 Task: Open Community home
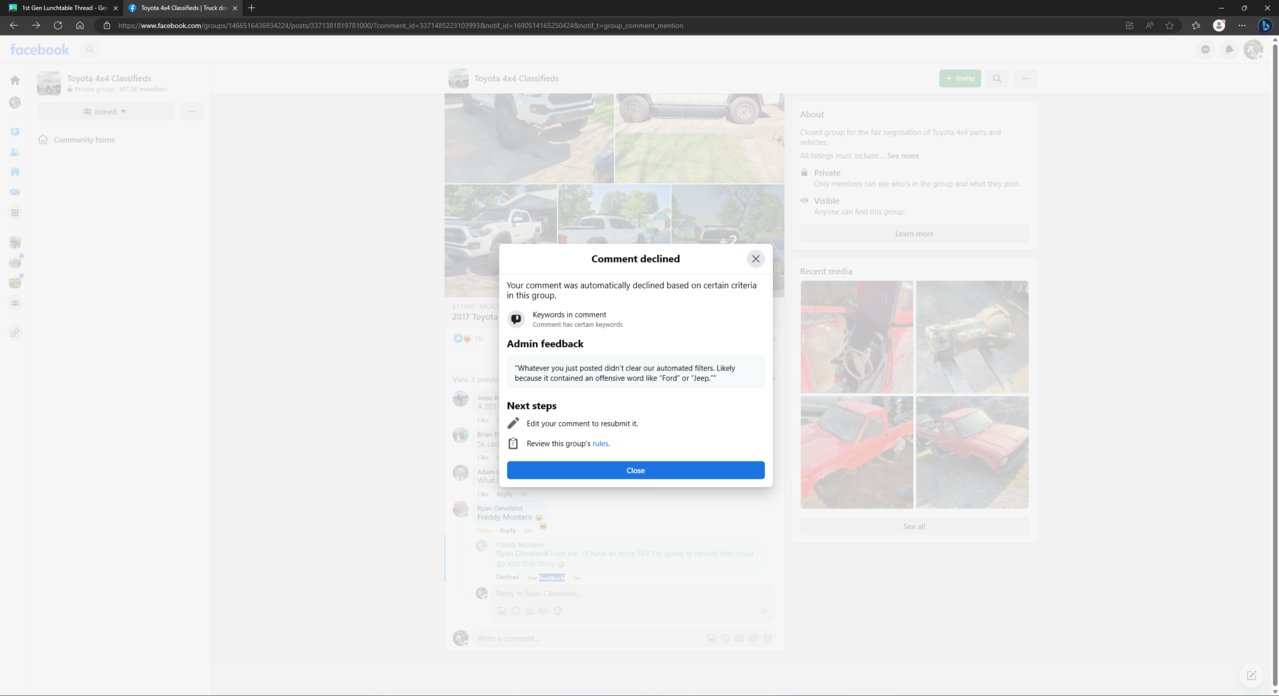(84, 140)
